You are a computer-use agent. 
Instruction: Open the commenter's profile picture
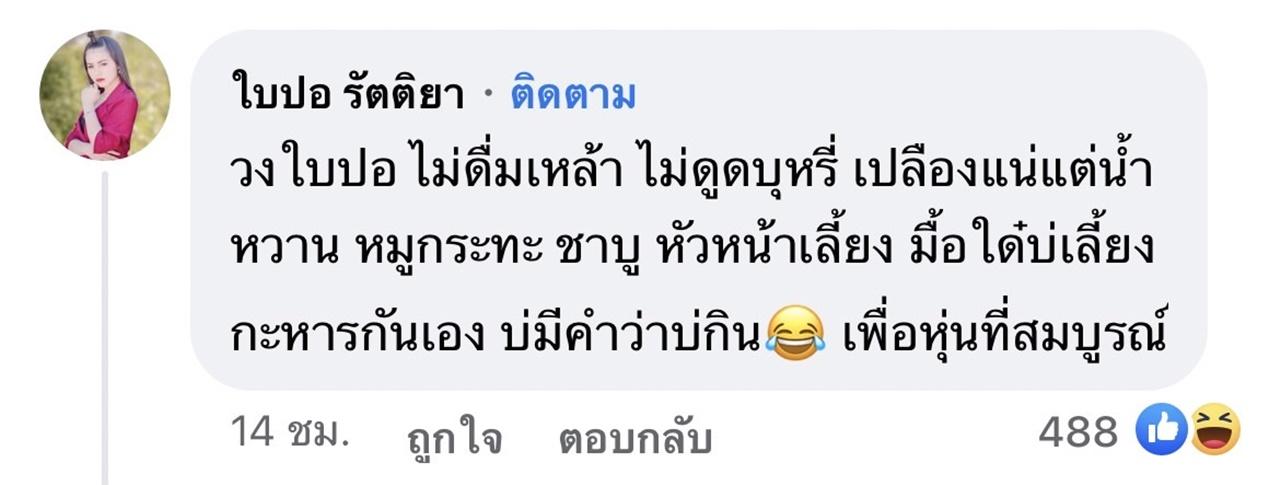[x=105, y=95]
